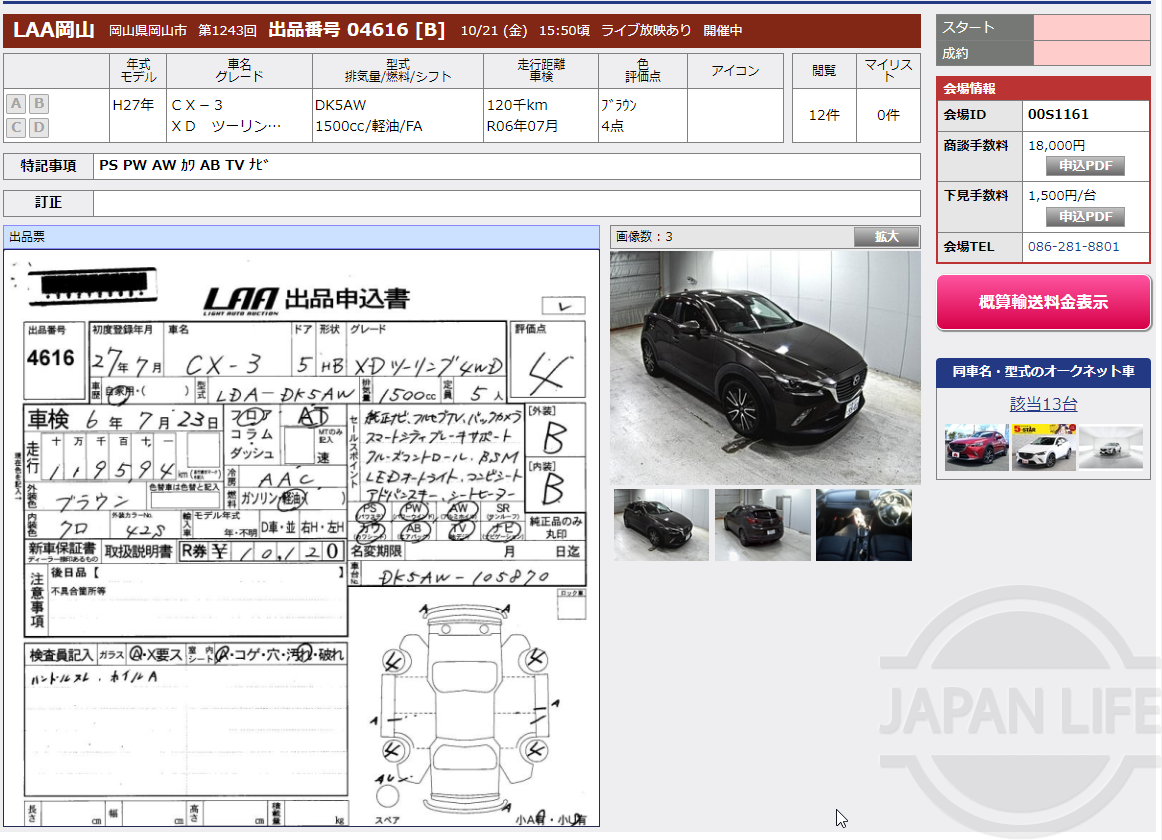Select grade variant button C
Viewport: 1162px width, 840px height.
click(x=15, y=127)
